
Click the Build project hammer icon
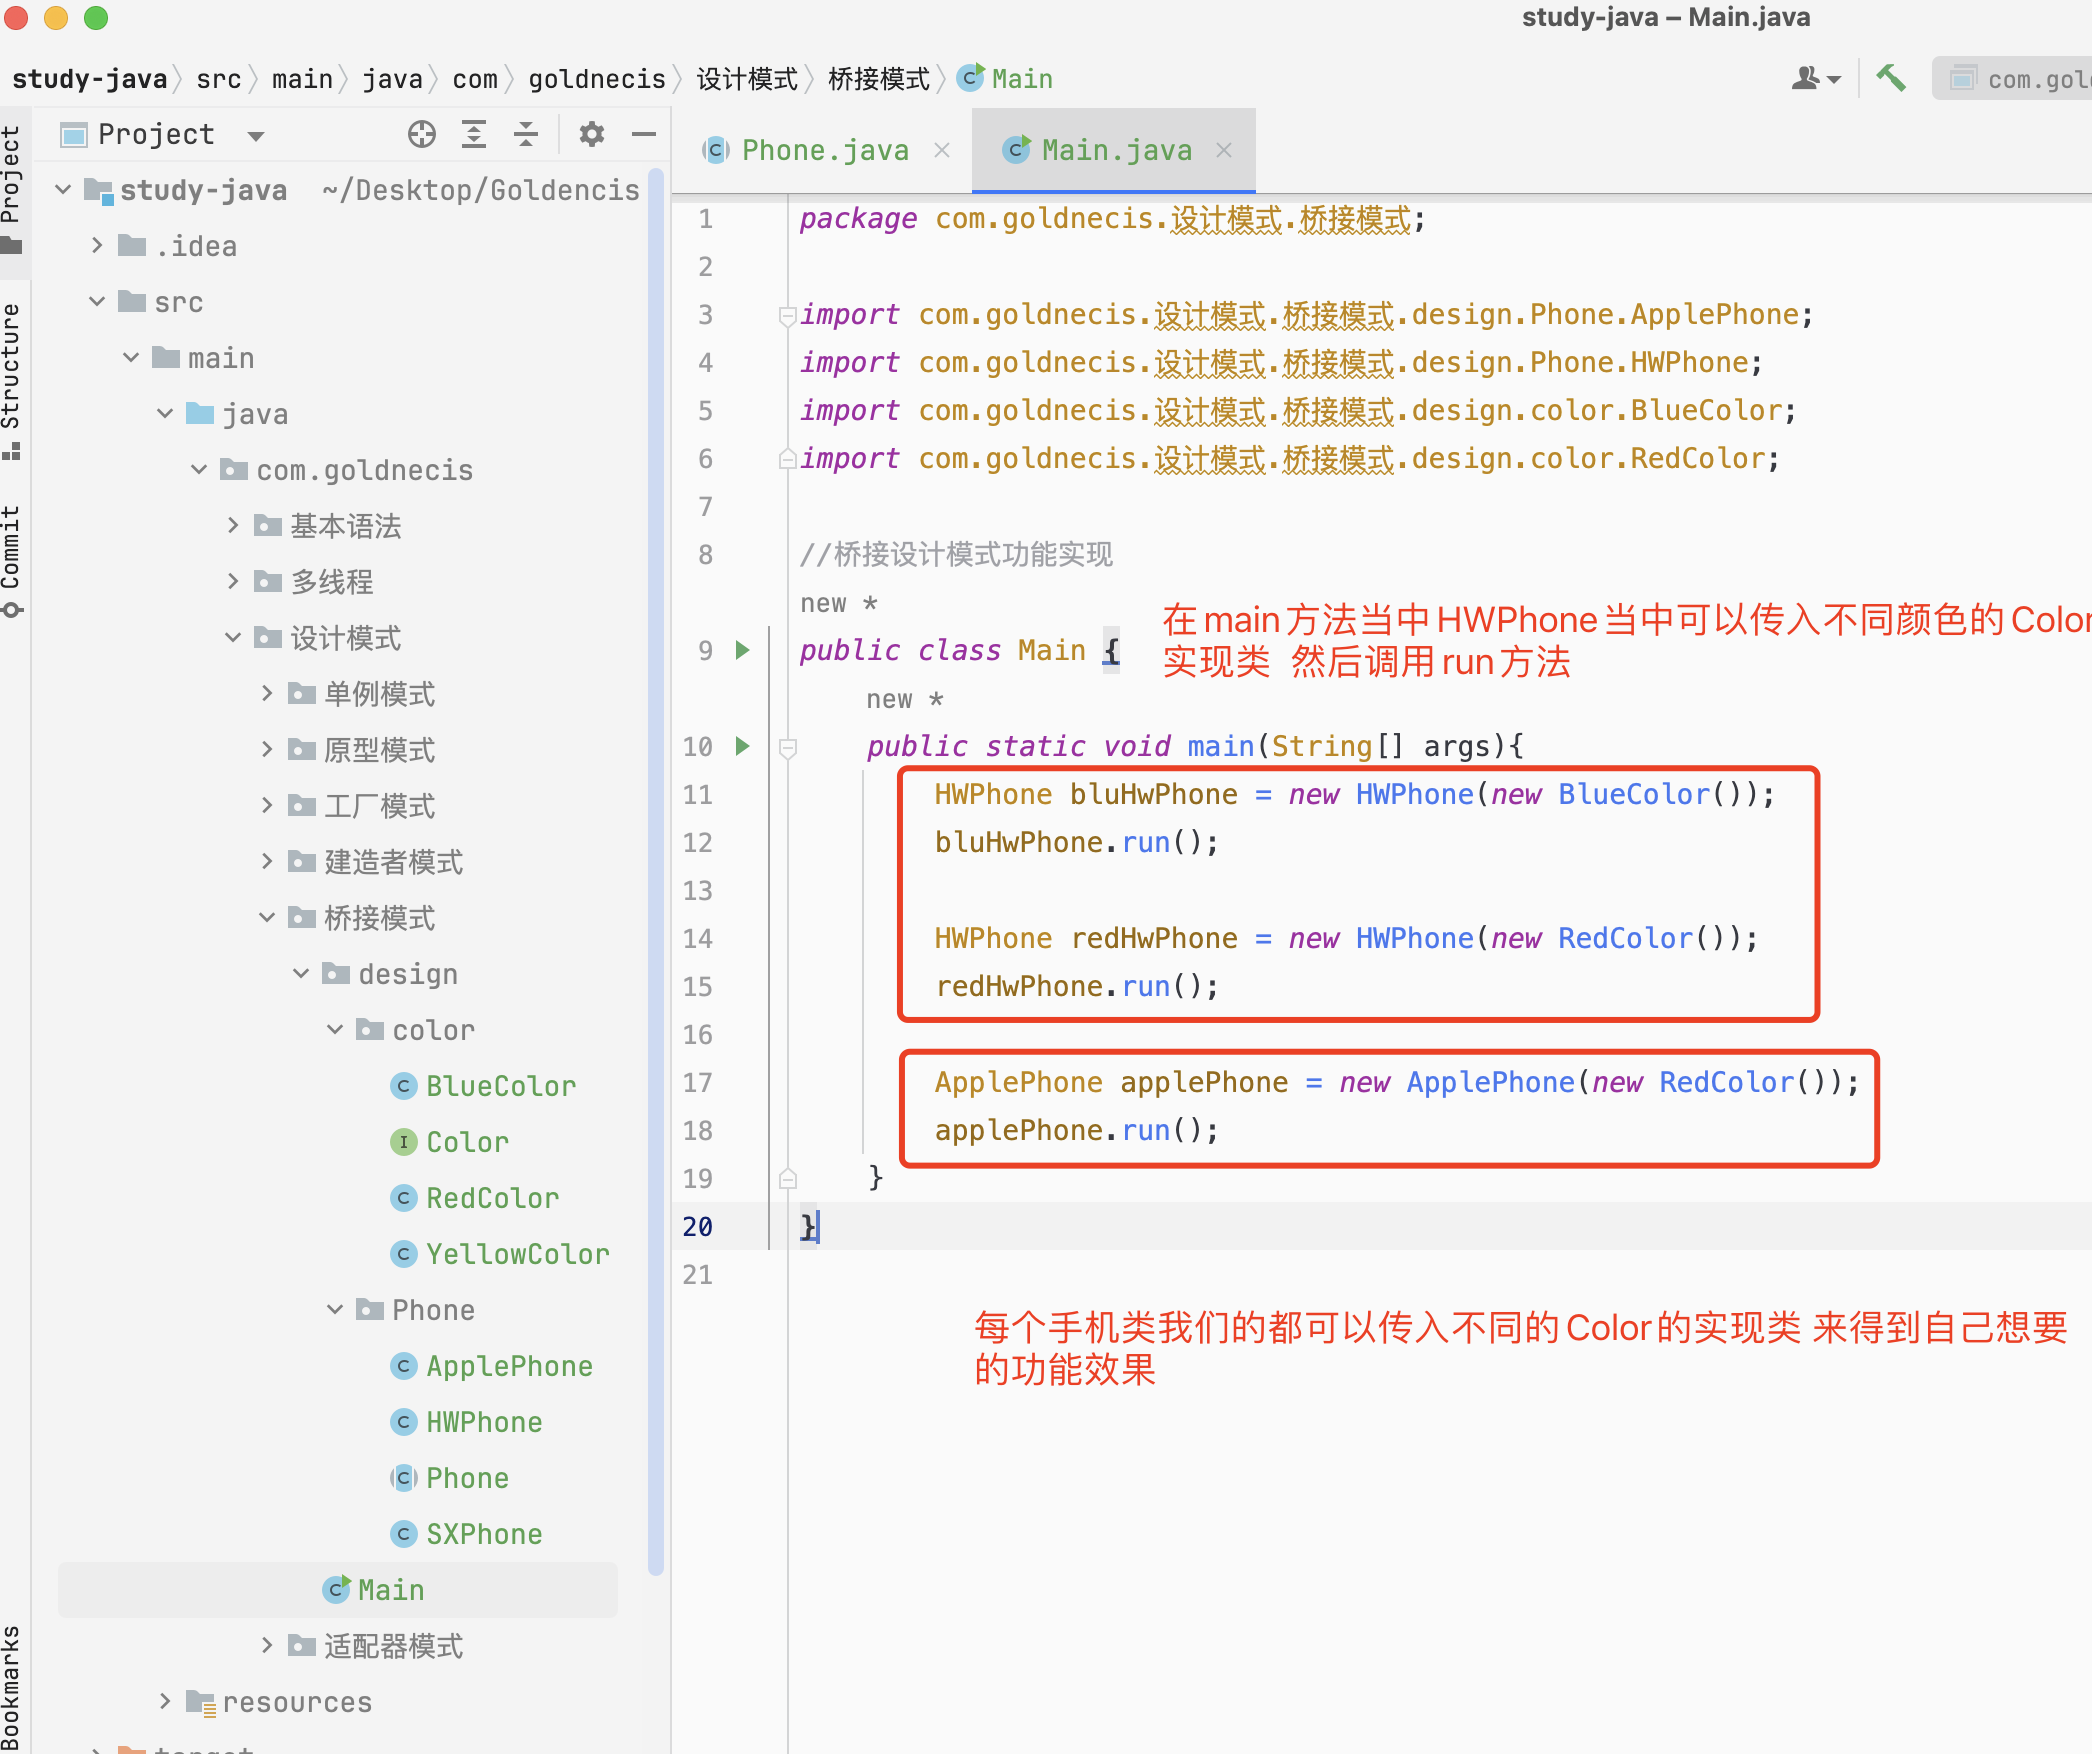tap(1890, 78)
